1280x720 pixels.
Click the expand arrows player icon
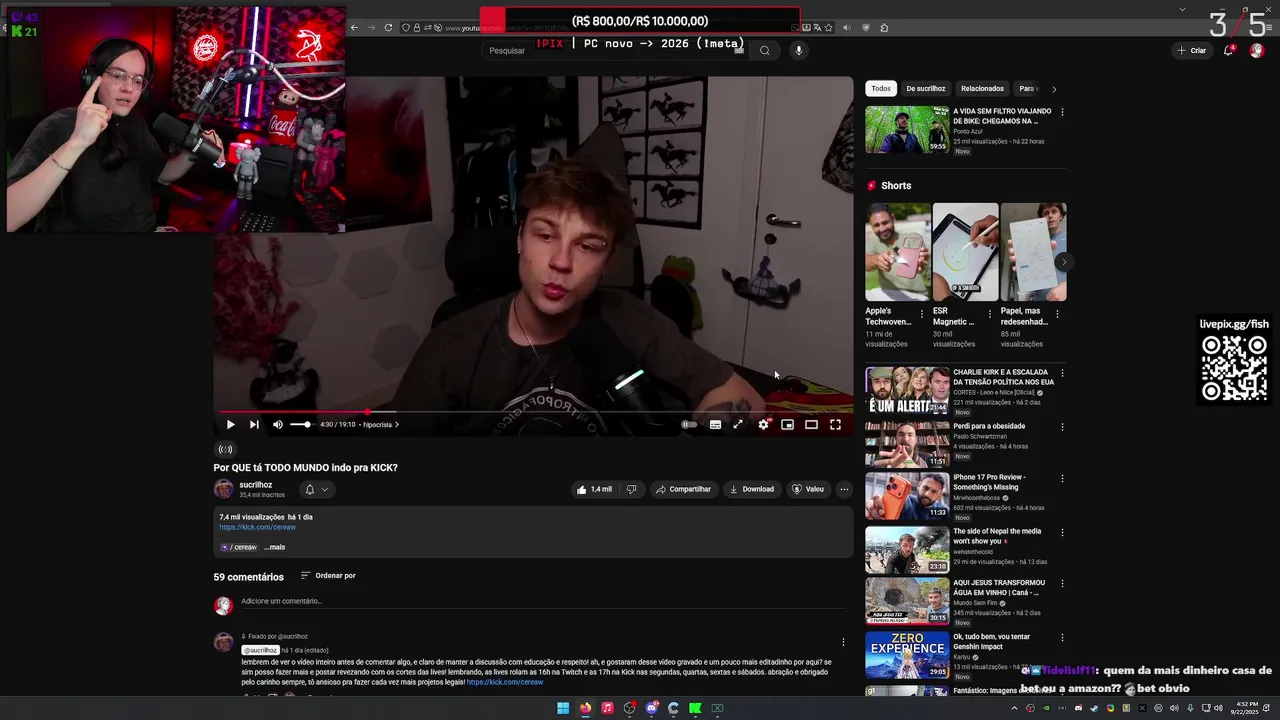pyautogui.click(x=738, y=424)
